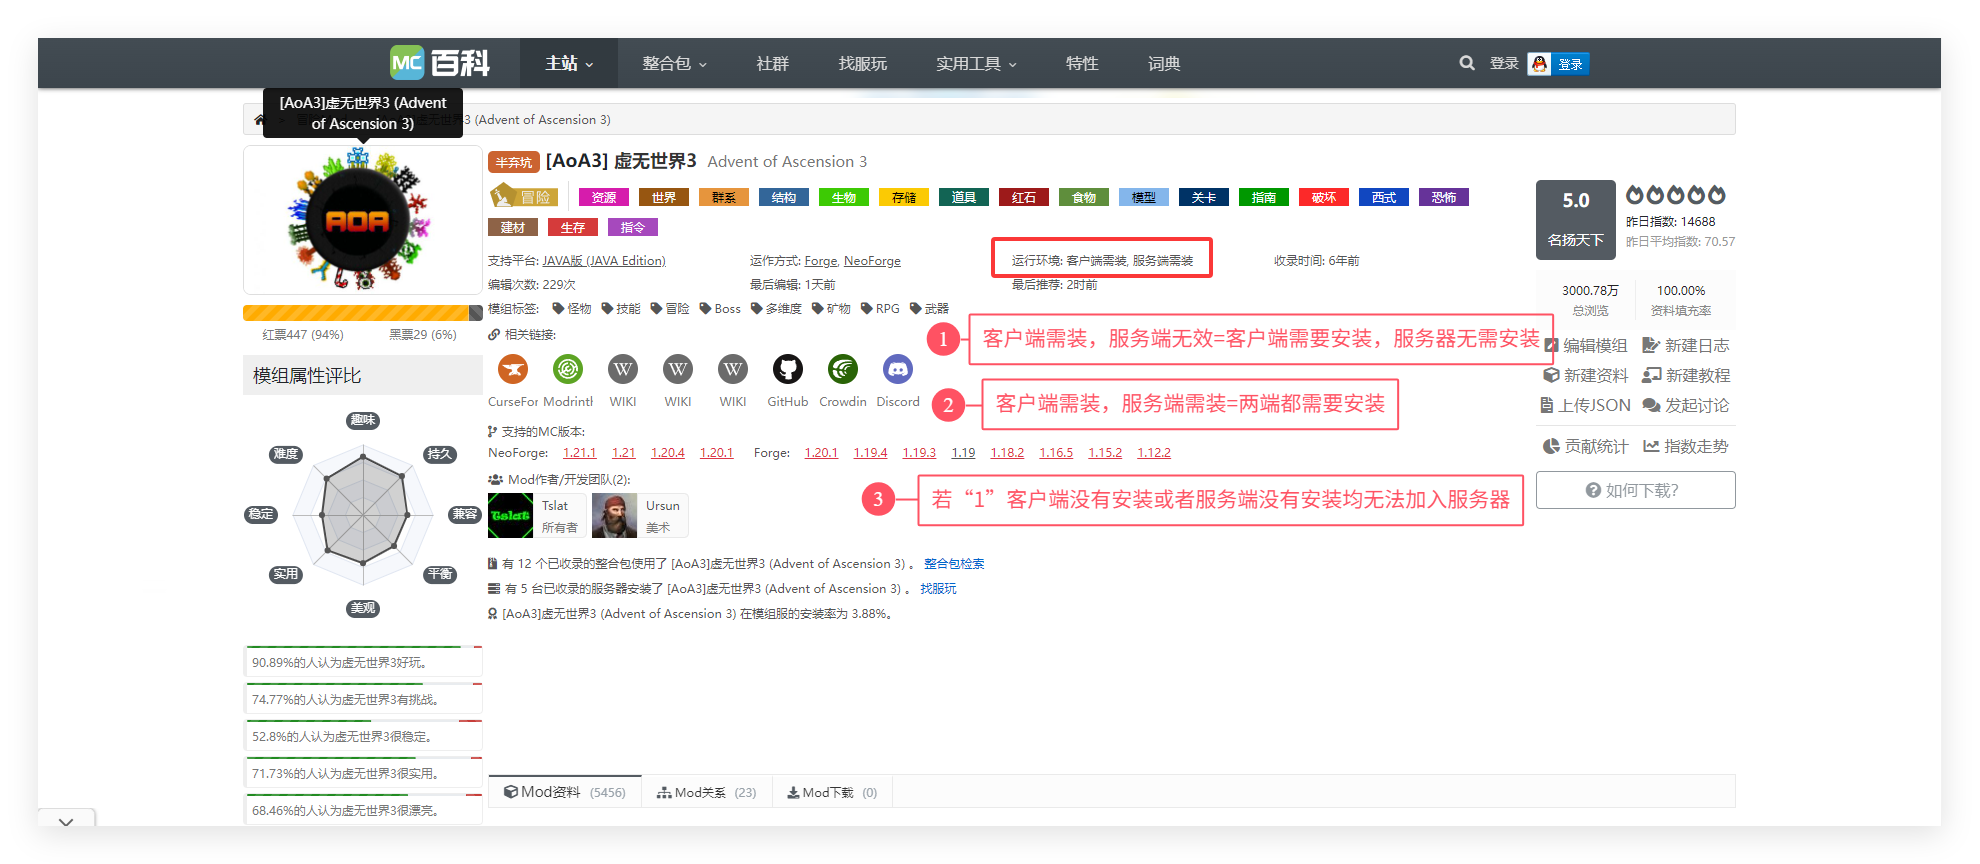Click the 发起讨论 link
1980x864 pixels.
coord(1686,405)
